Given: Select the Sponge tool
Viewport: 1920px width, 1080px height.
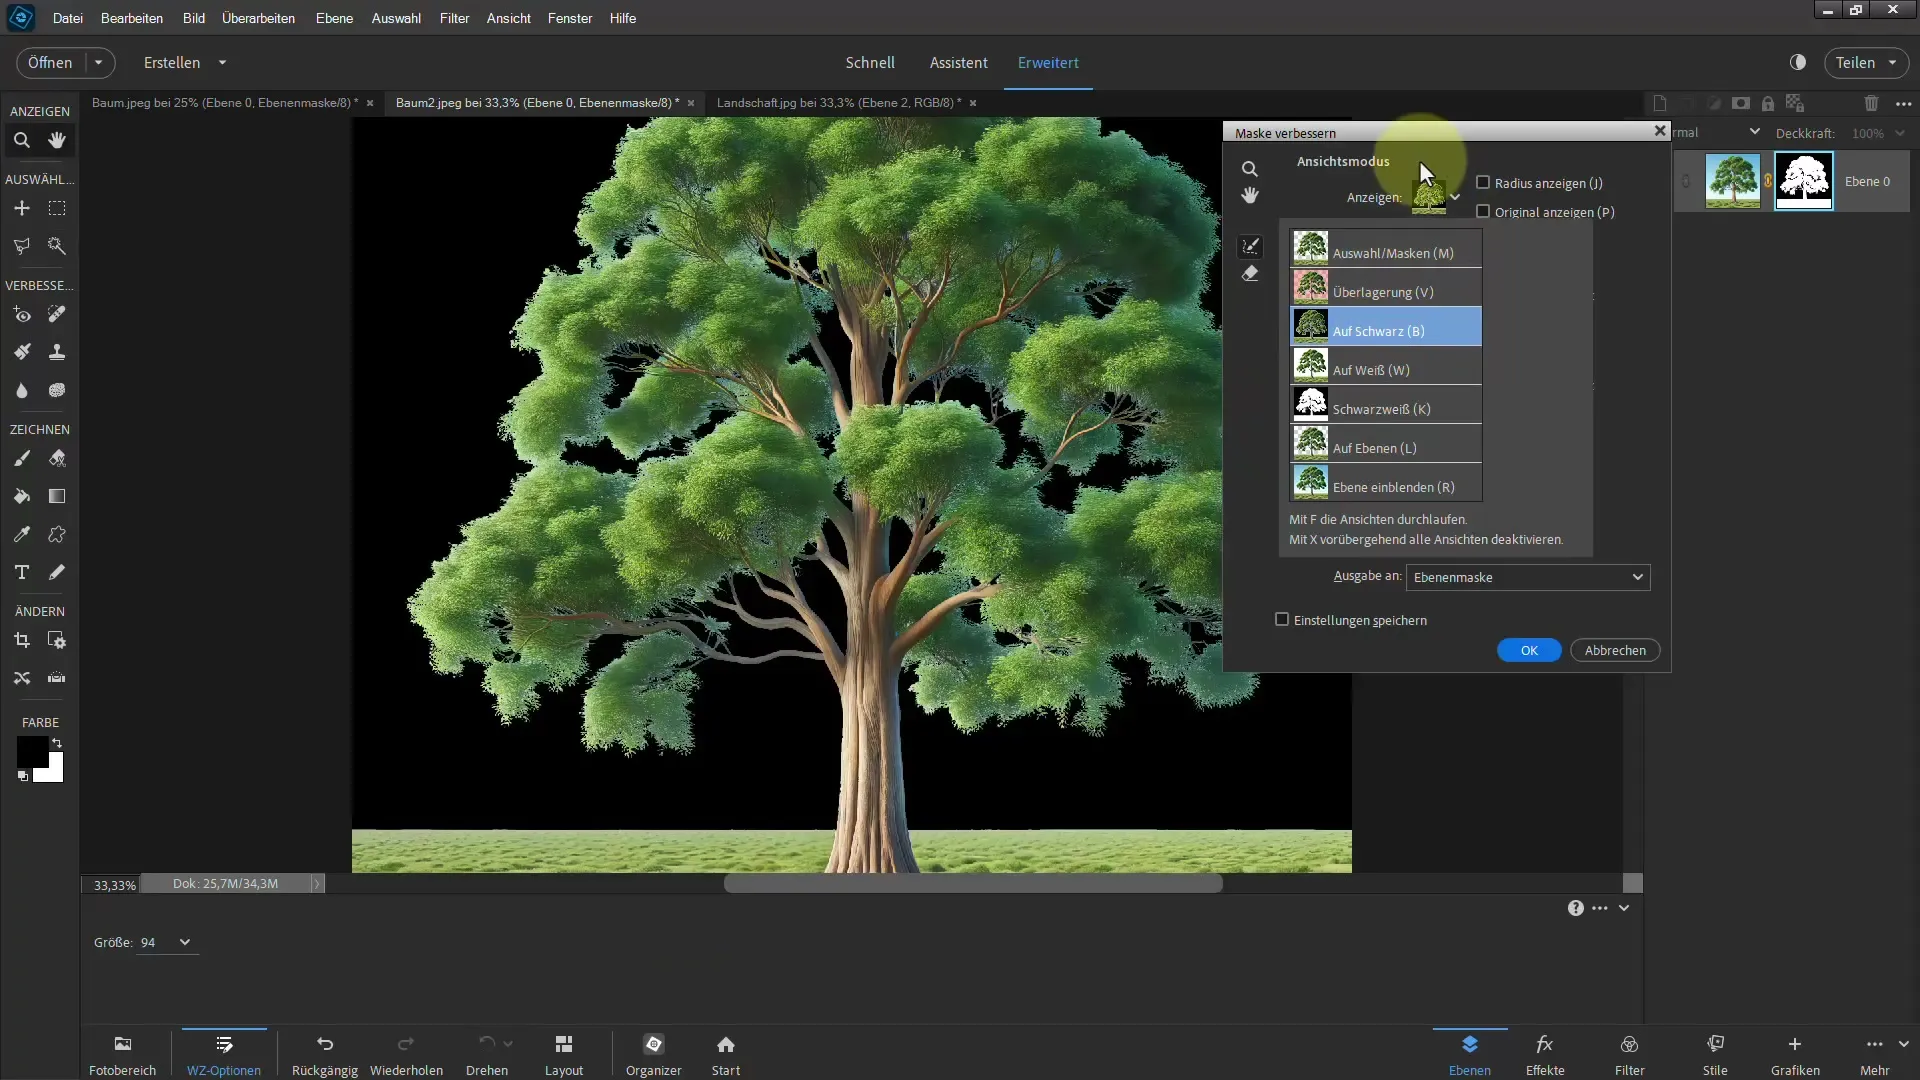Looking at the screenshot, I should (x=57, y=390).
